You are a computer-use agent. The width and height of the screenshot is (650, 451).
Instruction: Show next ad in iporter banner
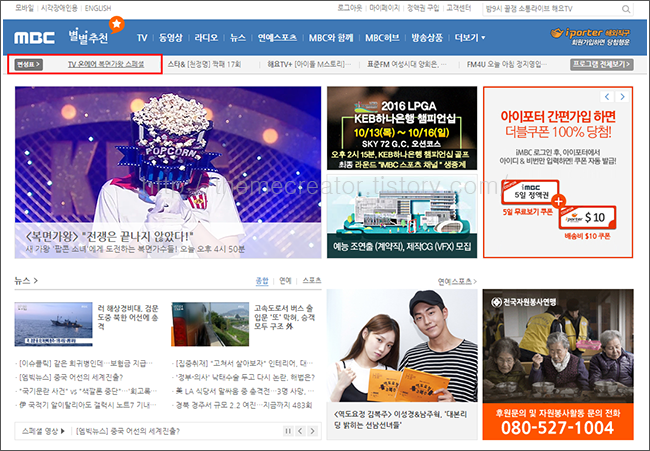point(622,97)
